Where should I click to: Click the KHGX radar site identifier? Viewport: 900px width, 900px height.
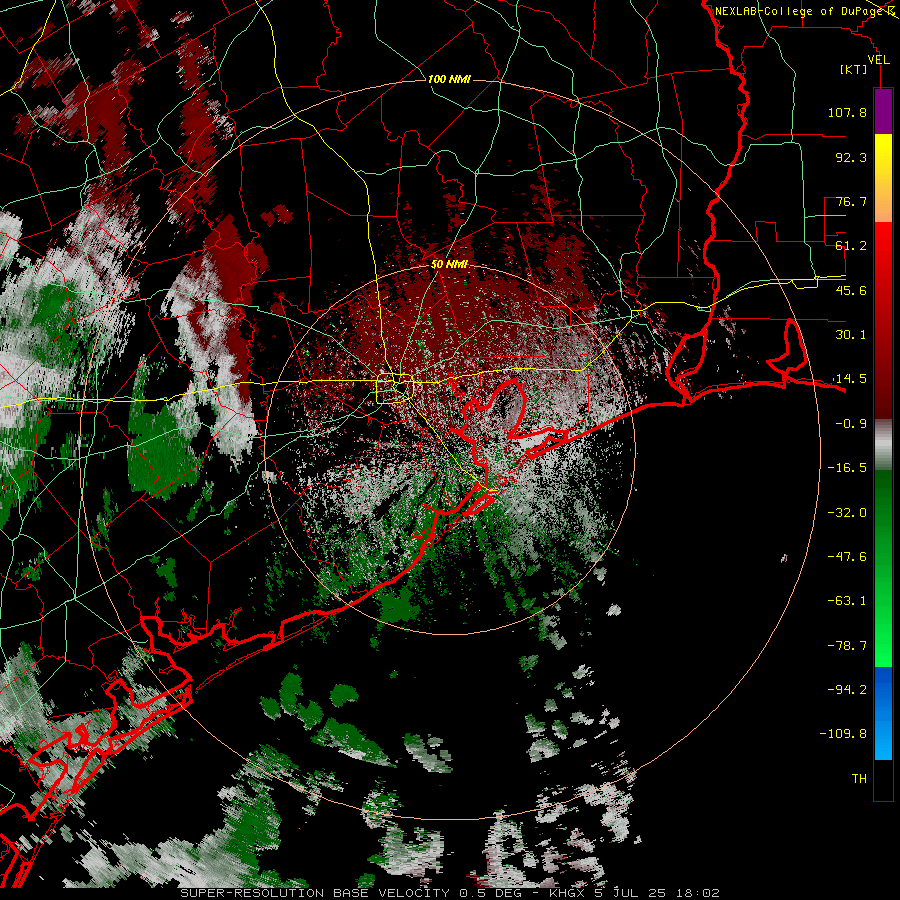tap(569, 893)
